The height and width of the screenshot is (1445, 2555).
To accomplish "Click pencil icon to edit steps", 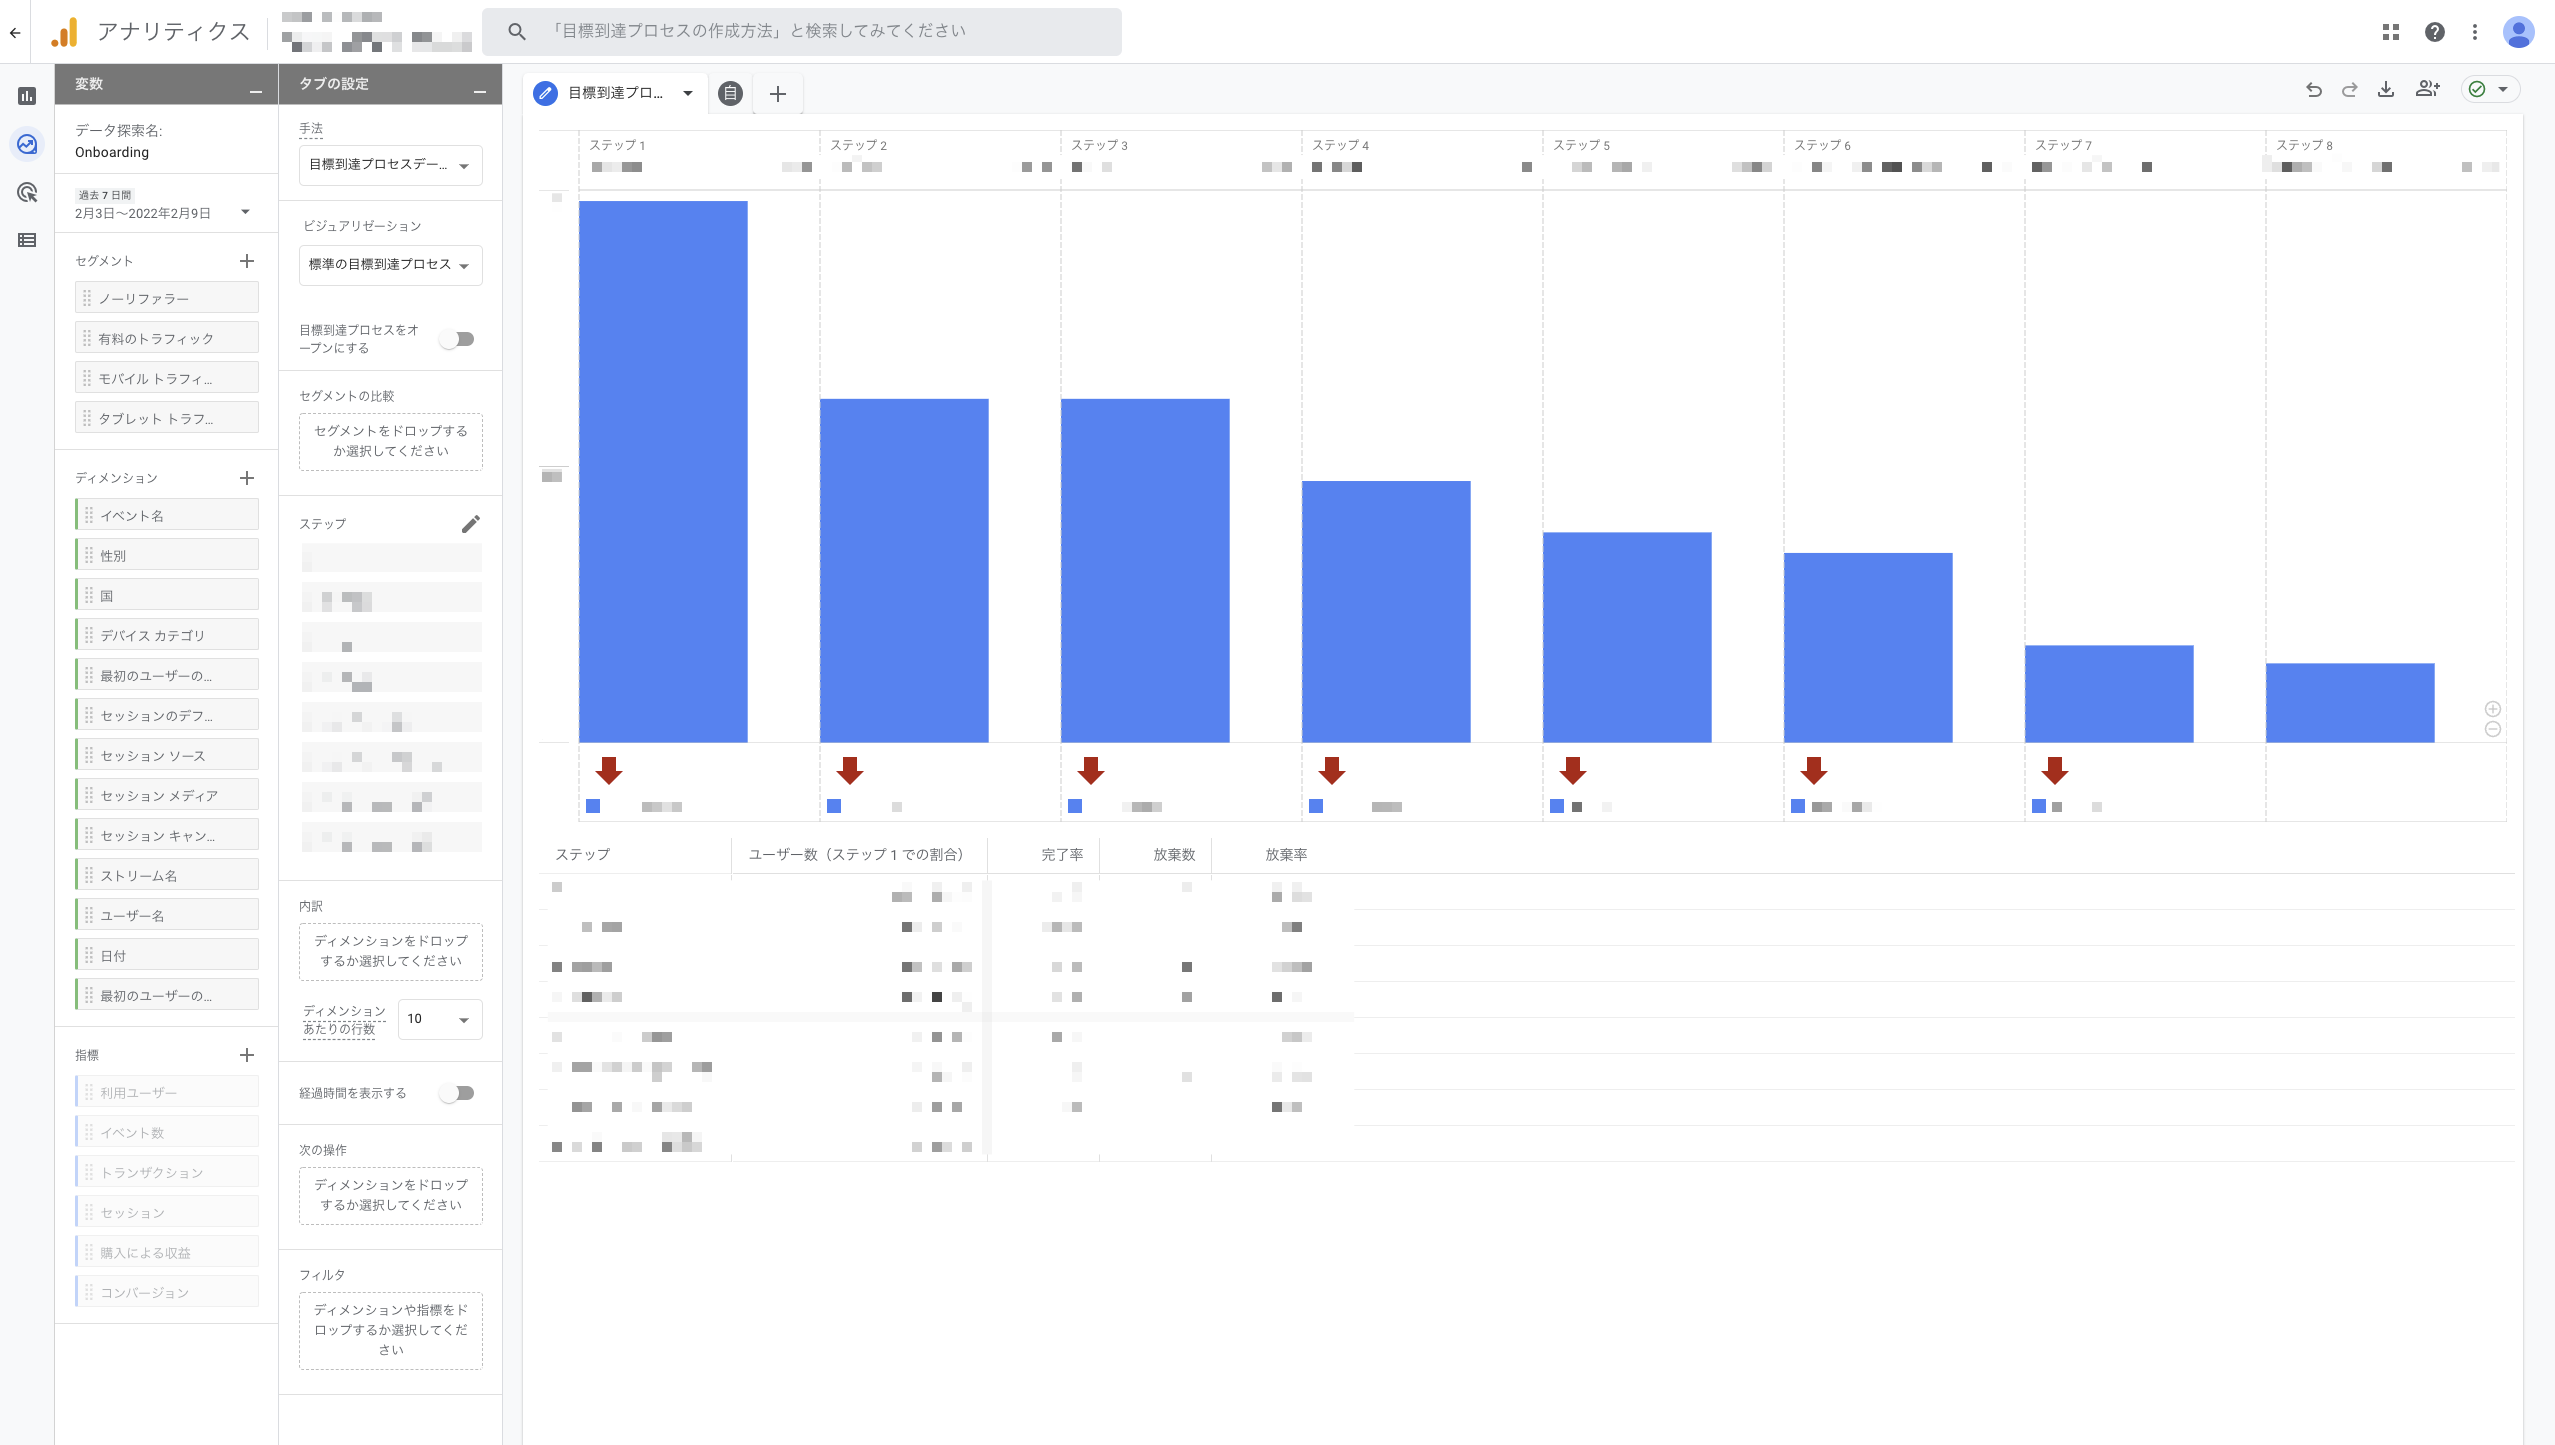I will (x=471, y=524).
